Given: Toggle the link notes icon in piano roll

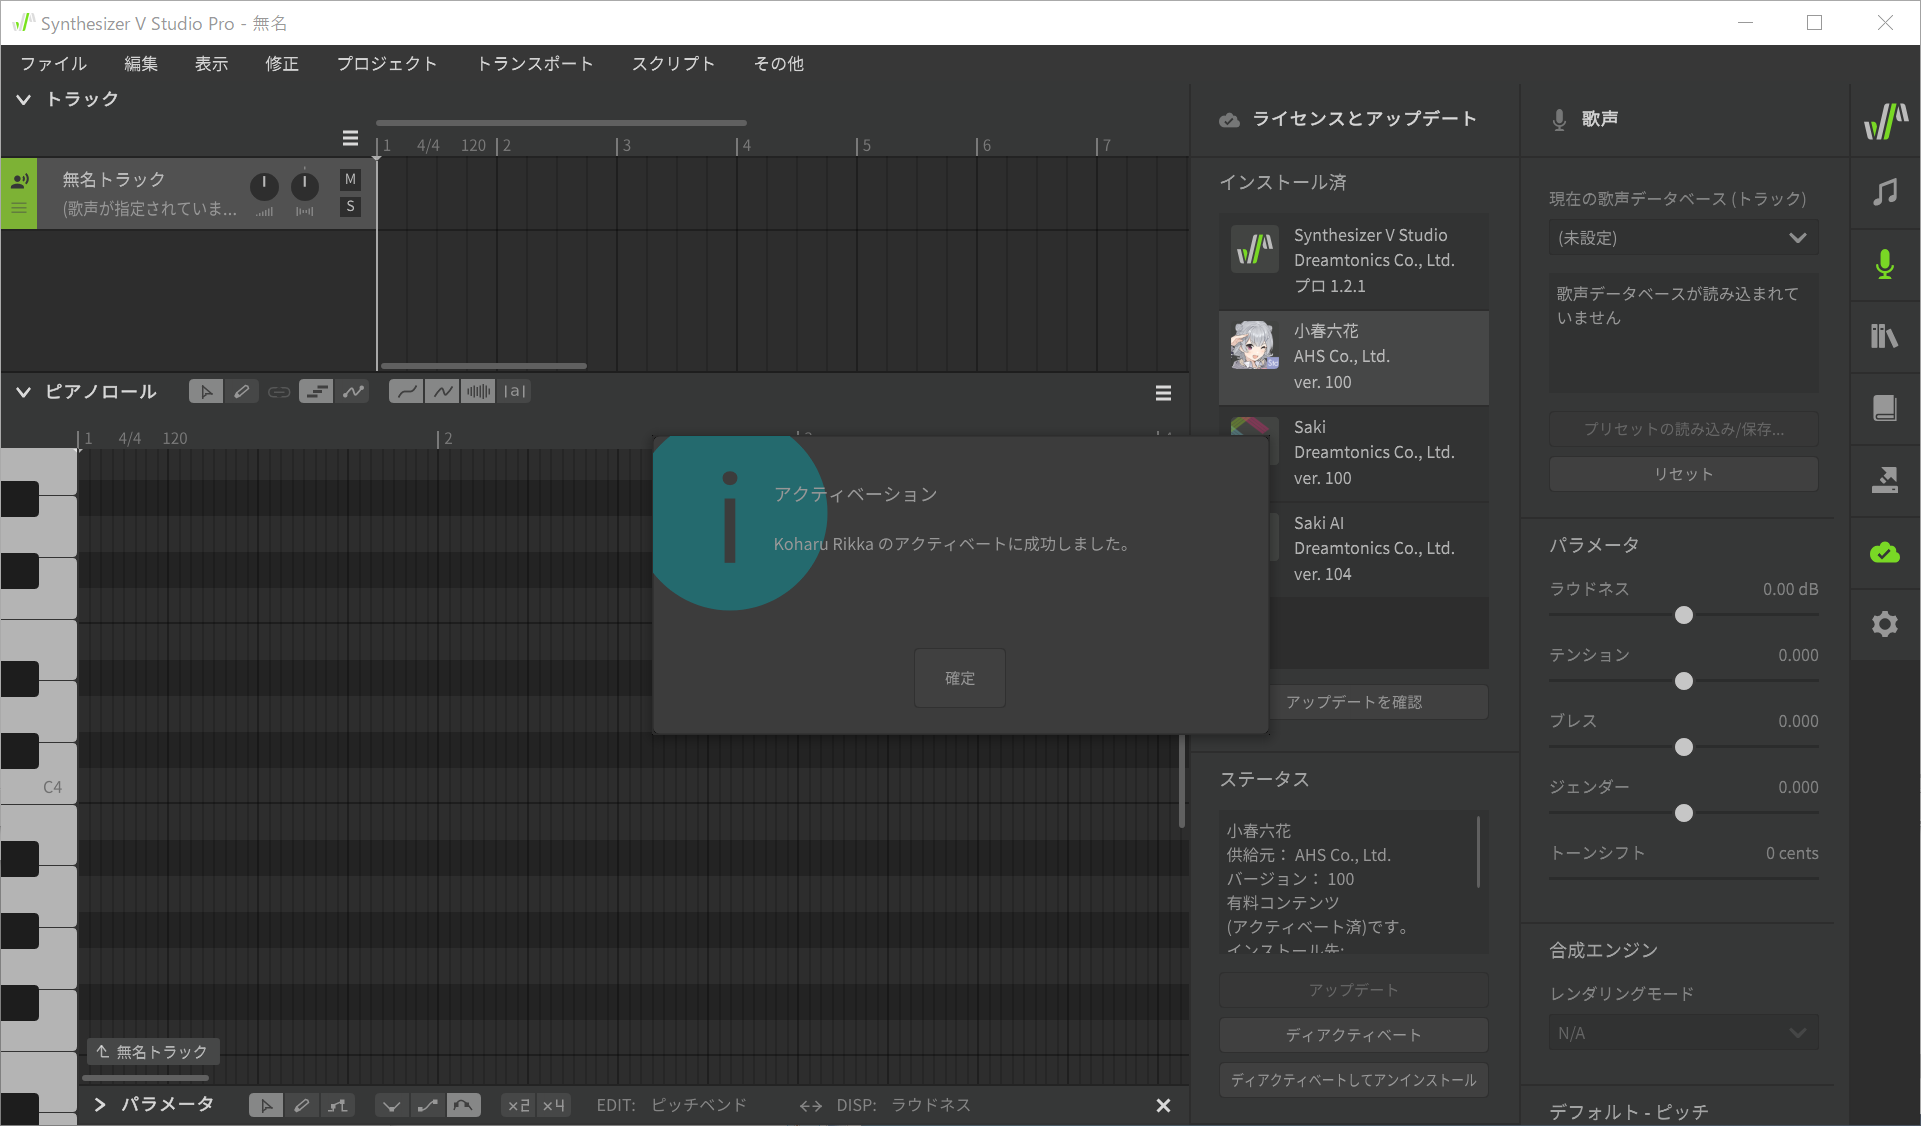Looking at the screenshot, I should 279,392.
